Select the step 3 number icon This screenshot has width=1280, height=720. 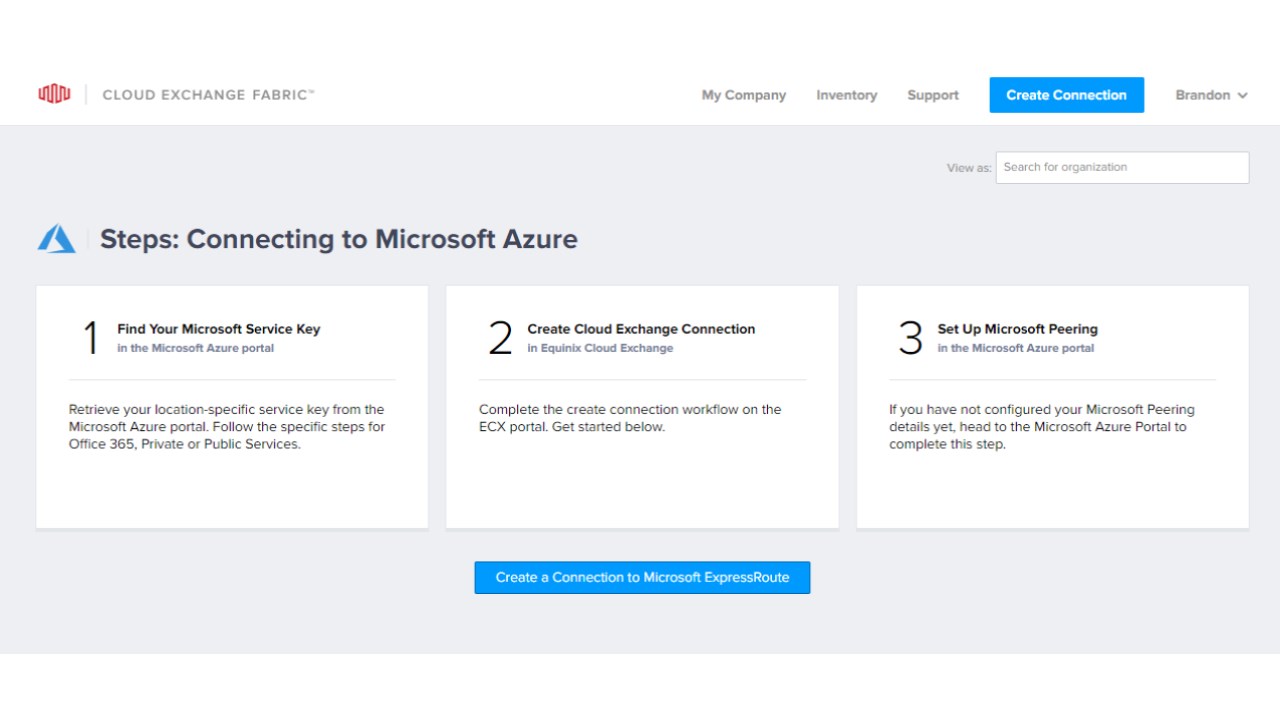point(910,338)
